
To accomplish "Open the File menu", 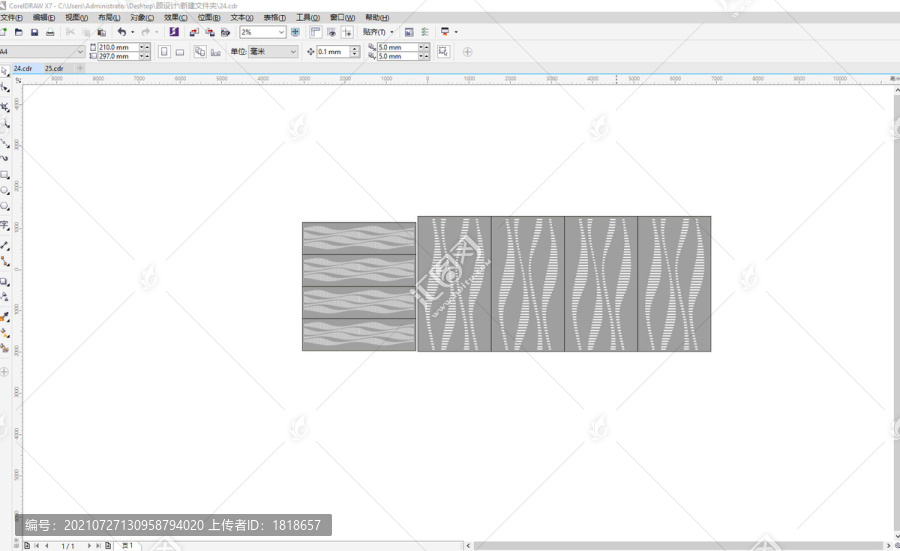I will click(11, 18).
